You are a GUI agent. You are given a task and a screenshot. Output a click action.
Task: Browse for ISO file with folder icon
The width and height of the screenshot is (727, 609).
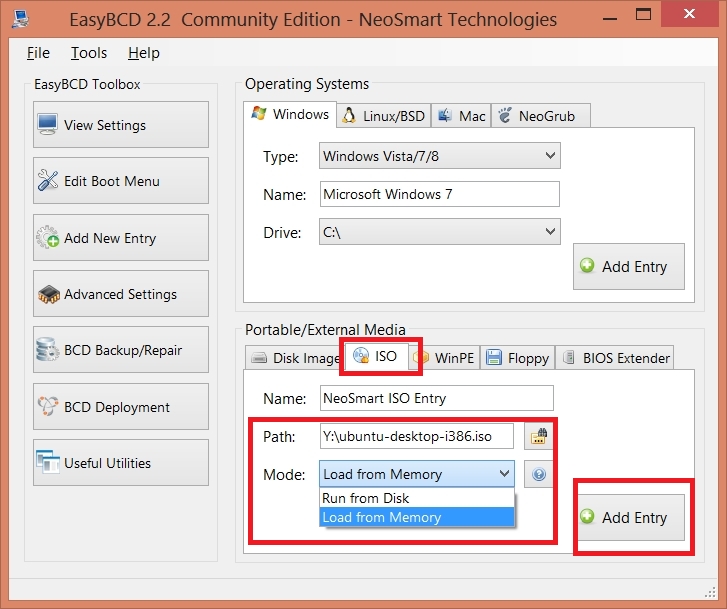pyautogui.click(x=538, y=436)
